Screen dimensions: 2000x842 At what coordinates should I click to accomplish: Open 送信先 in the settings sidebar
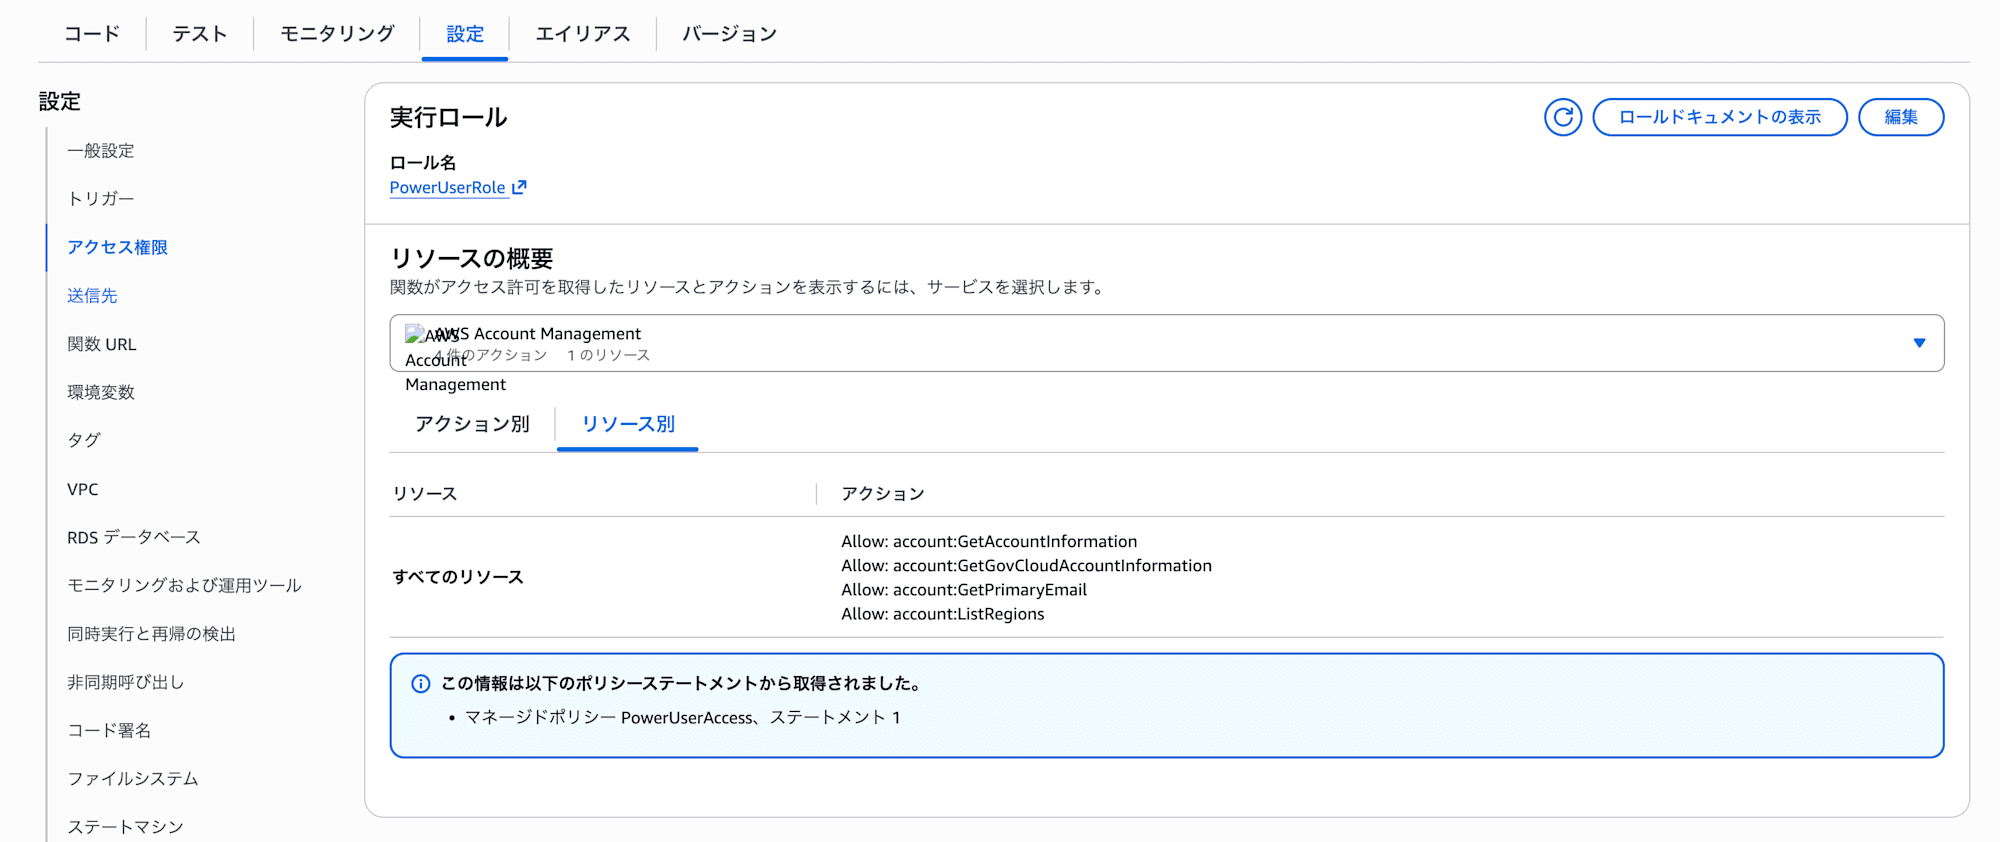point(92,296)
